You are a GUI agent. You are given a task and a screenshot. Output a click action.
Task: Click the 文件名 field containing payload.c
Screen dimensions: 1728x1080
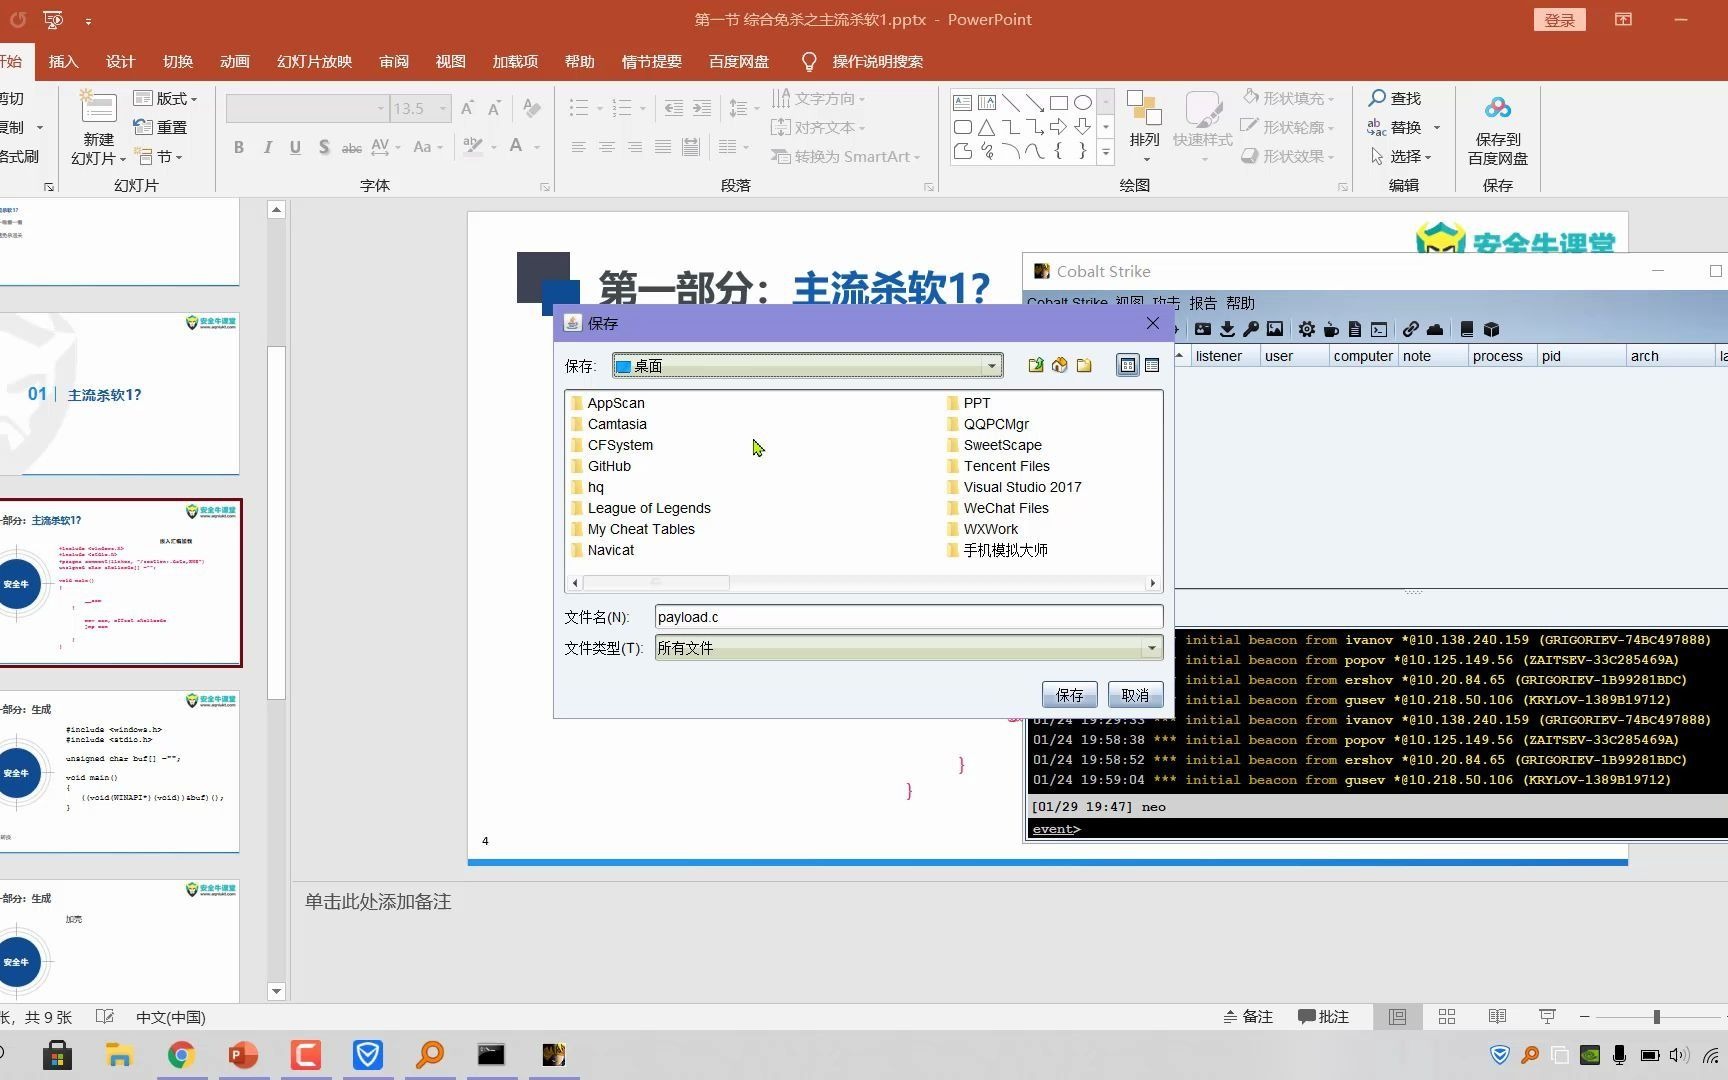point(909,617)
